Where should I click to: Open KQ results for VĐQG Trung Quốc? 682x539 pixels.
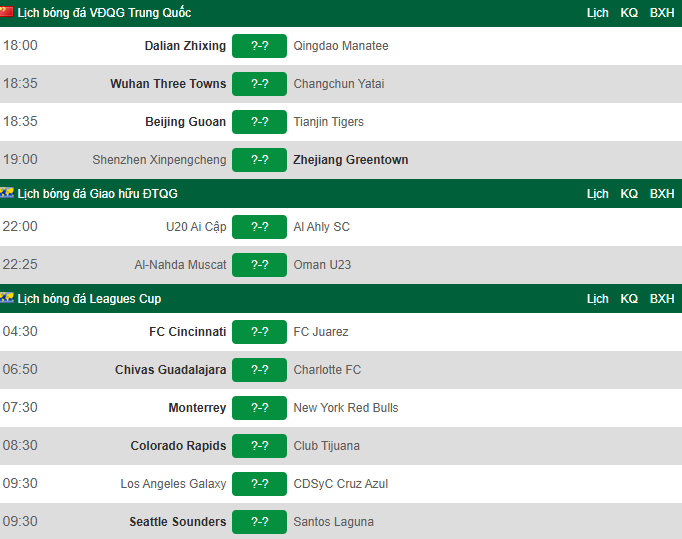click(x=629, y=13)
